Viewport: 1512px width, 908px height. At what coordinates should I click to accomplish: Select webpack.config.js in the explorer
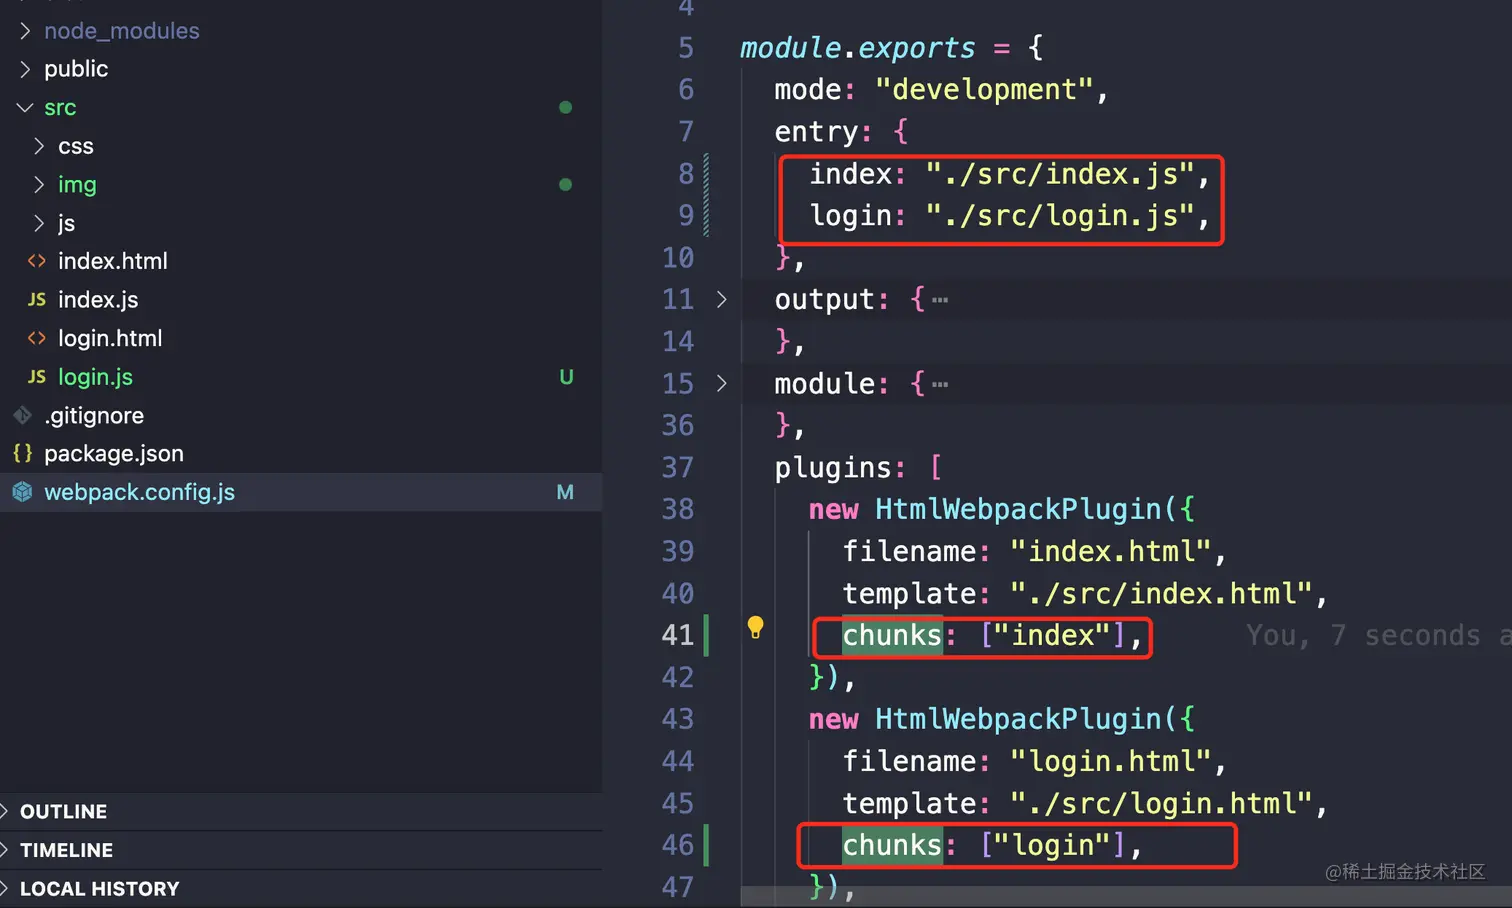point(139,492)
